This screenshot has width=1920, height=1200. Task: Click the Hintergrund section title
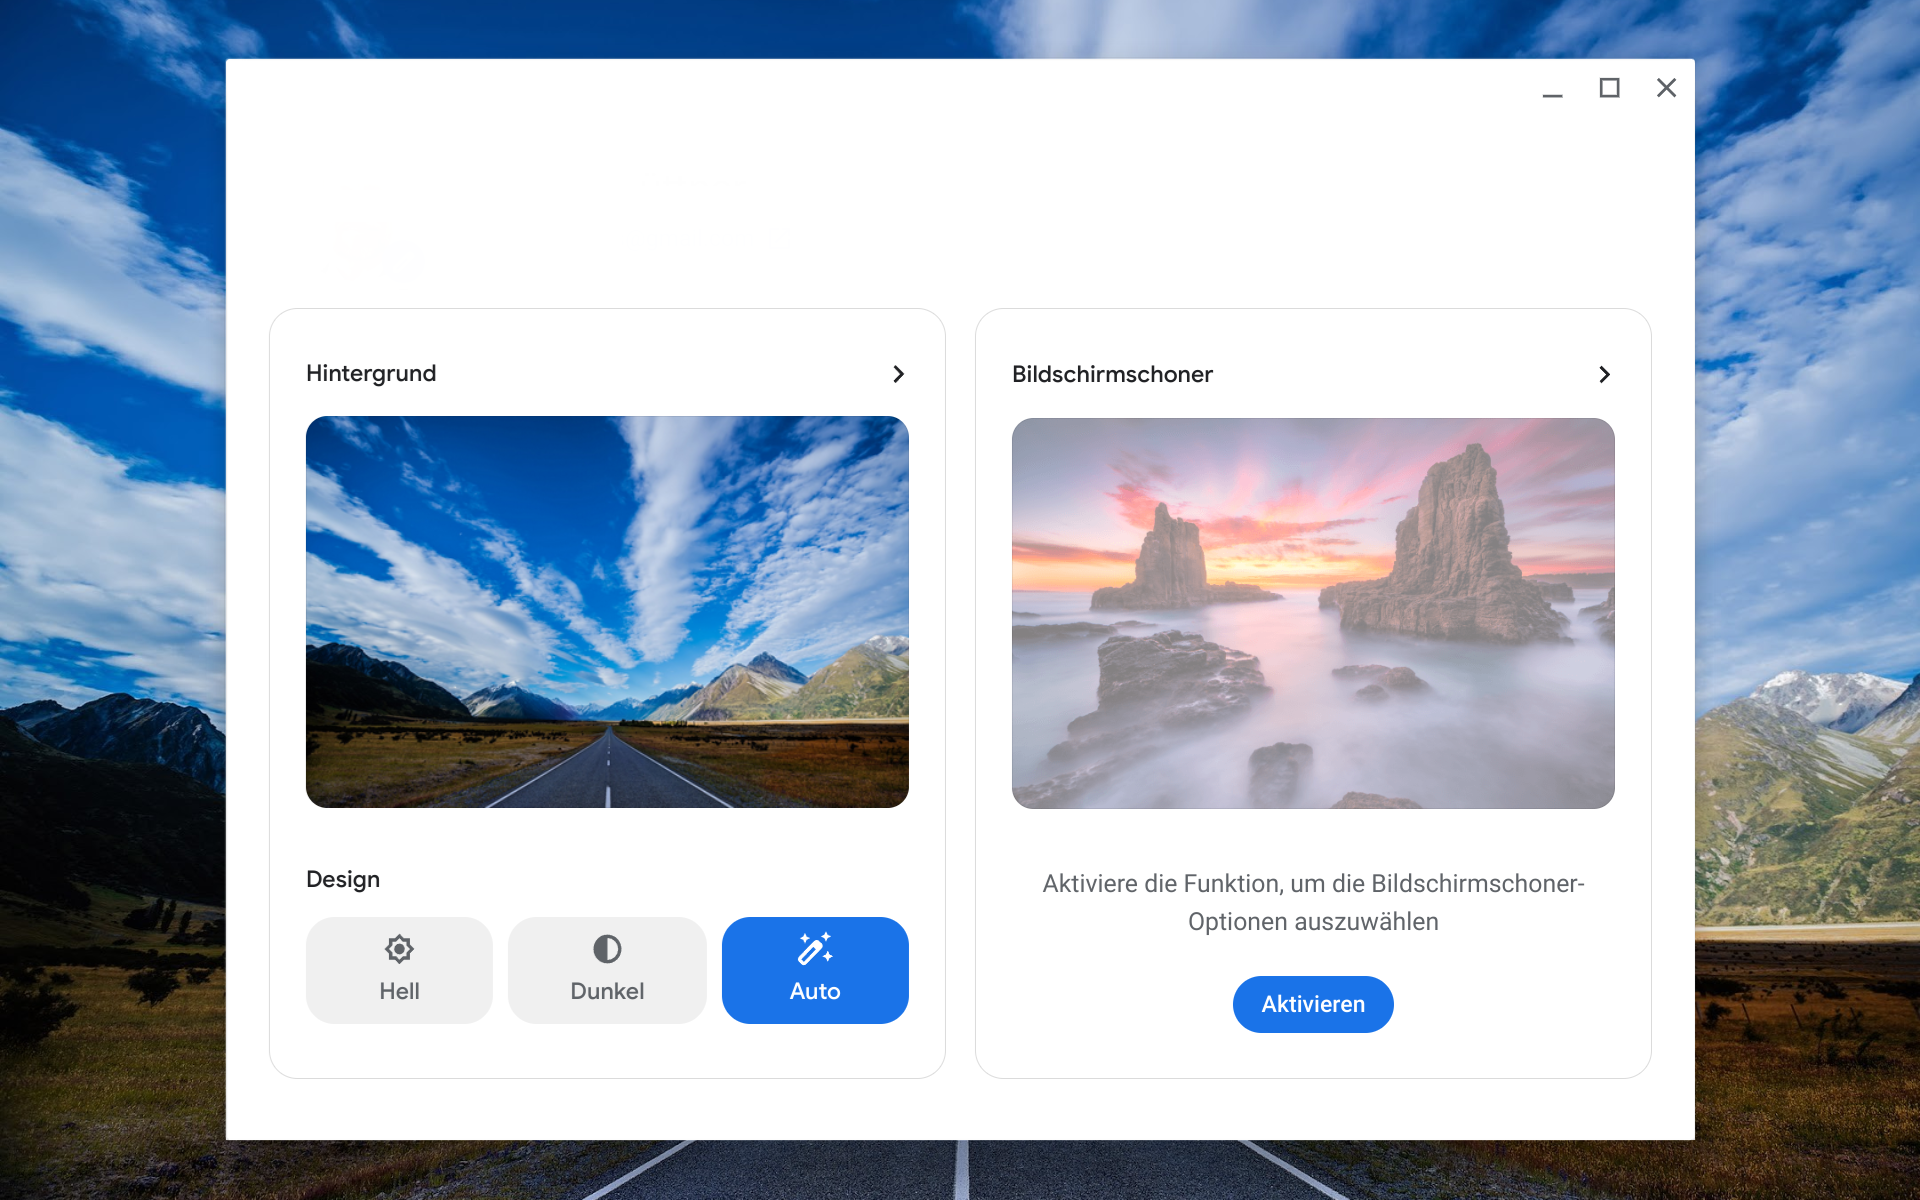pos(371,373)
